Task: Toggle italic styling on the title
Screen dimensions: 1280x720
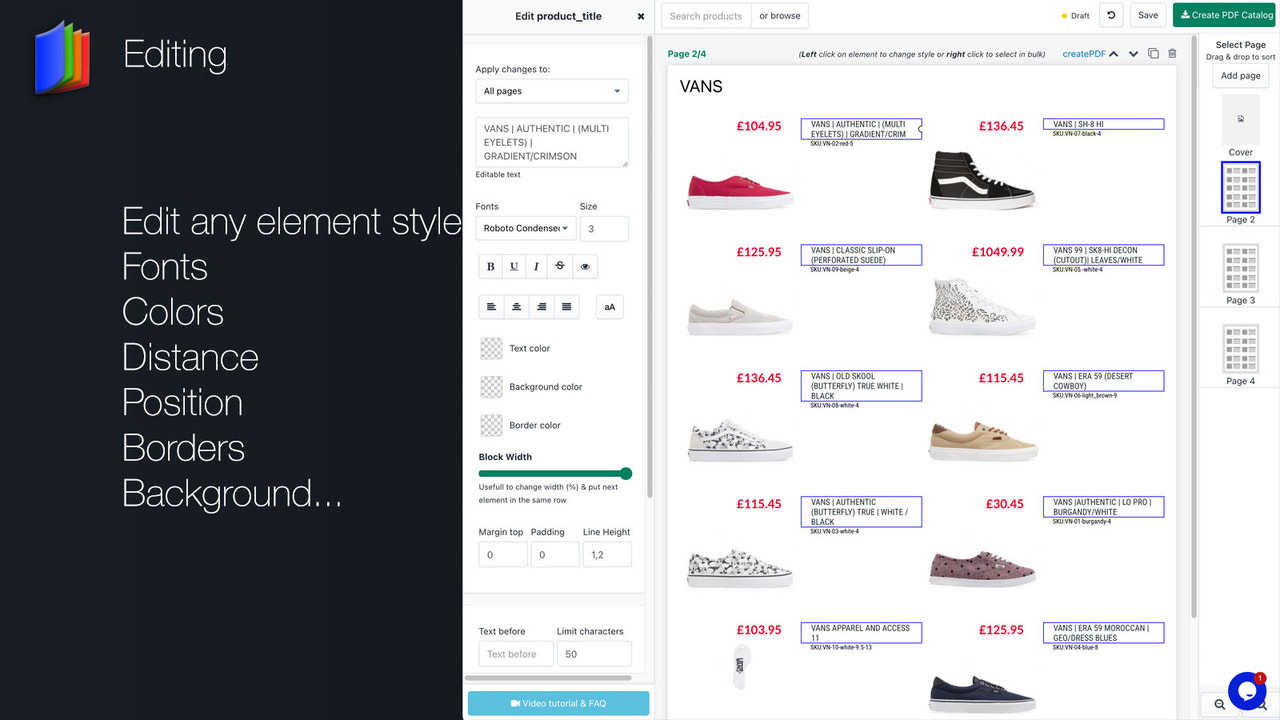Action: click(537, 266)
